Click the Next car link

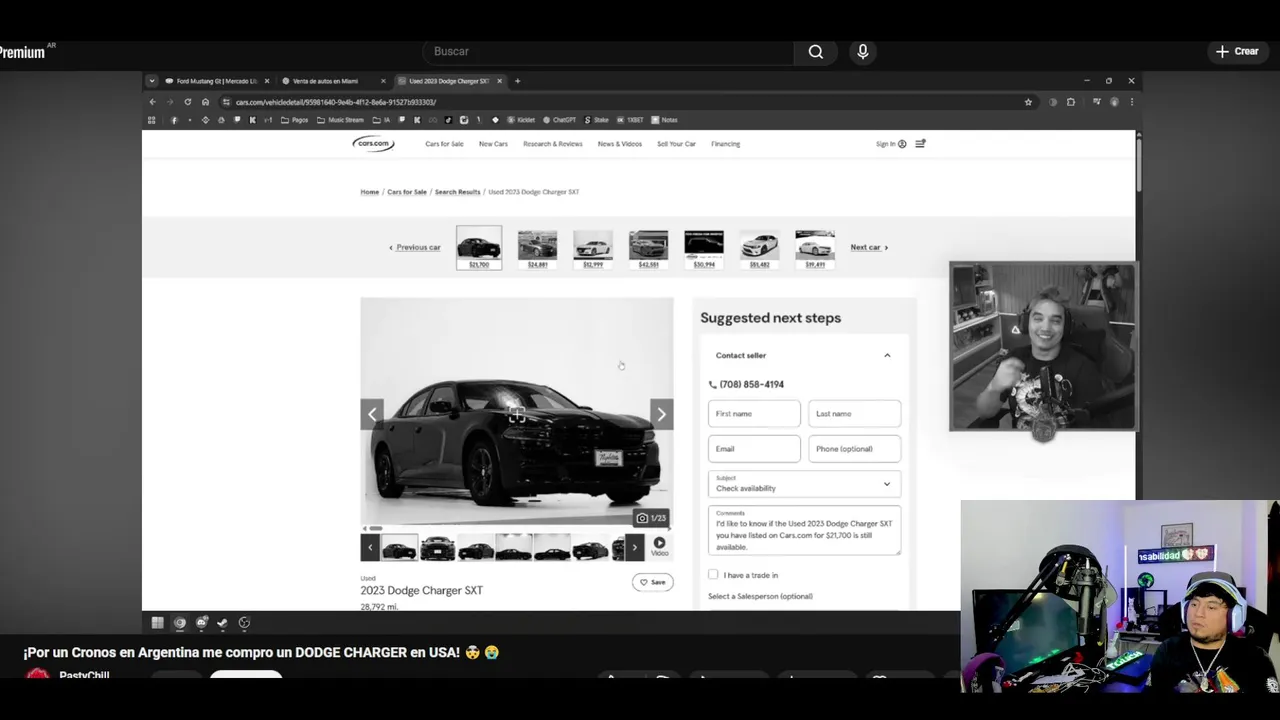(x=869, y=247)
